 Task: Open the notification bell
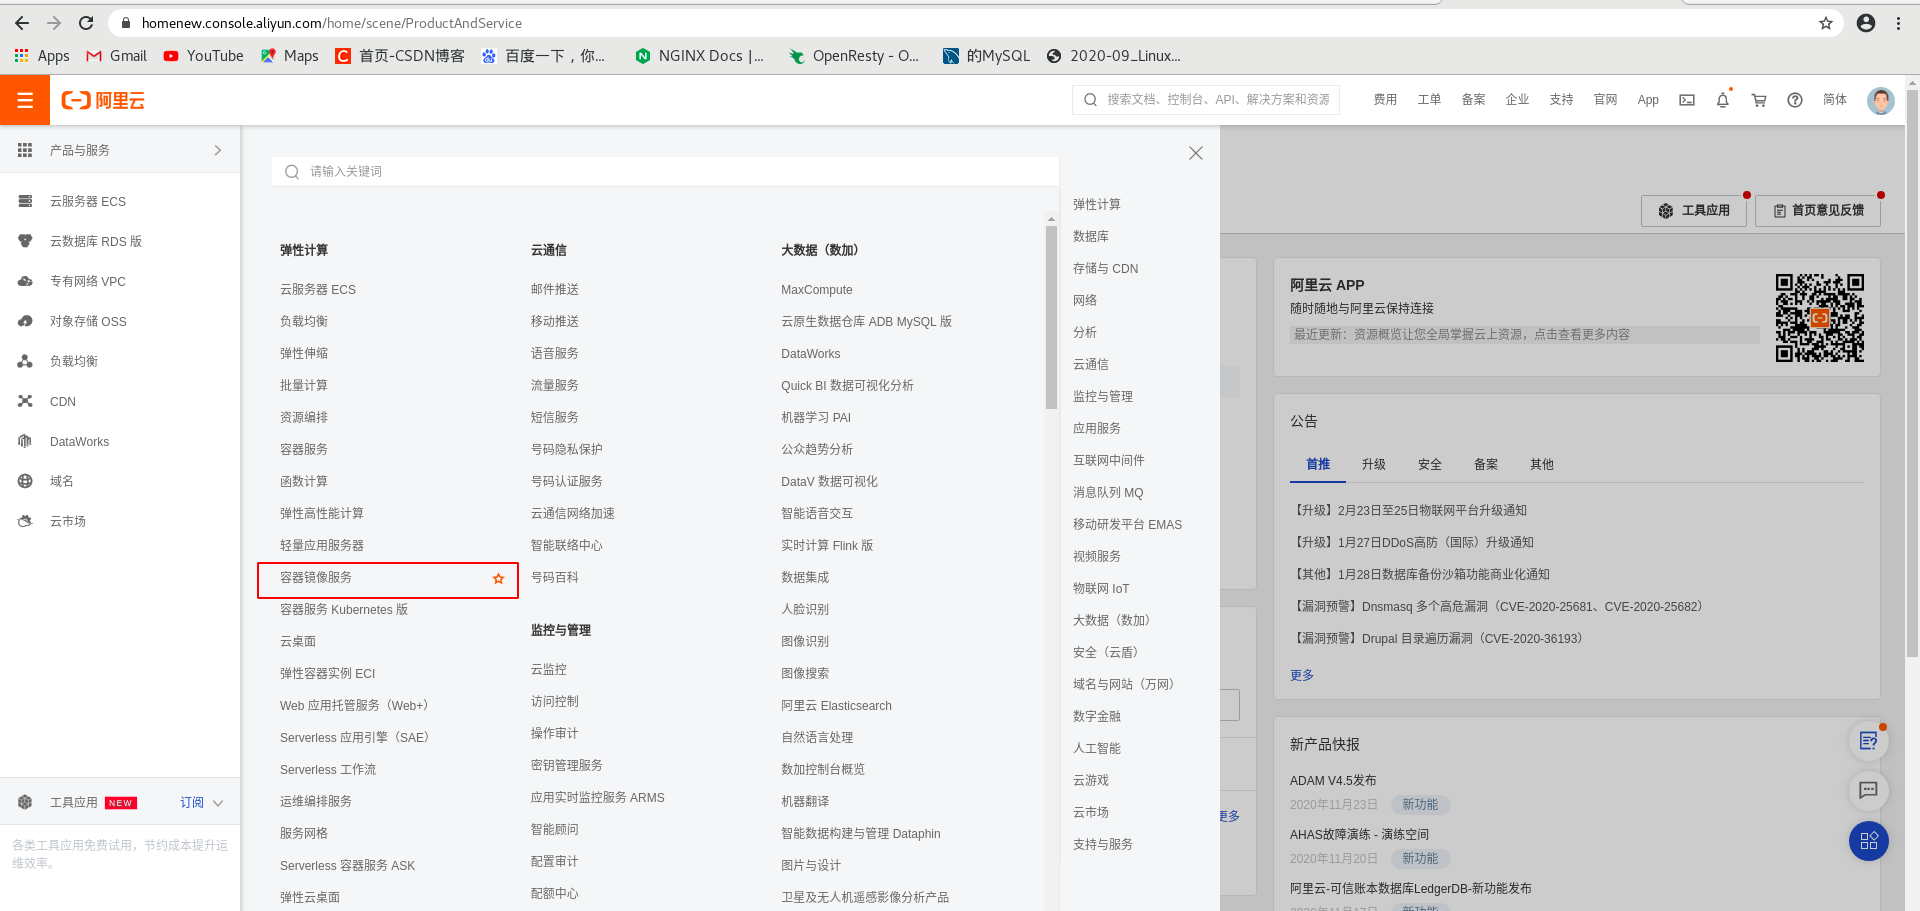1723,100
